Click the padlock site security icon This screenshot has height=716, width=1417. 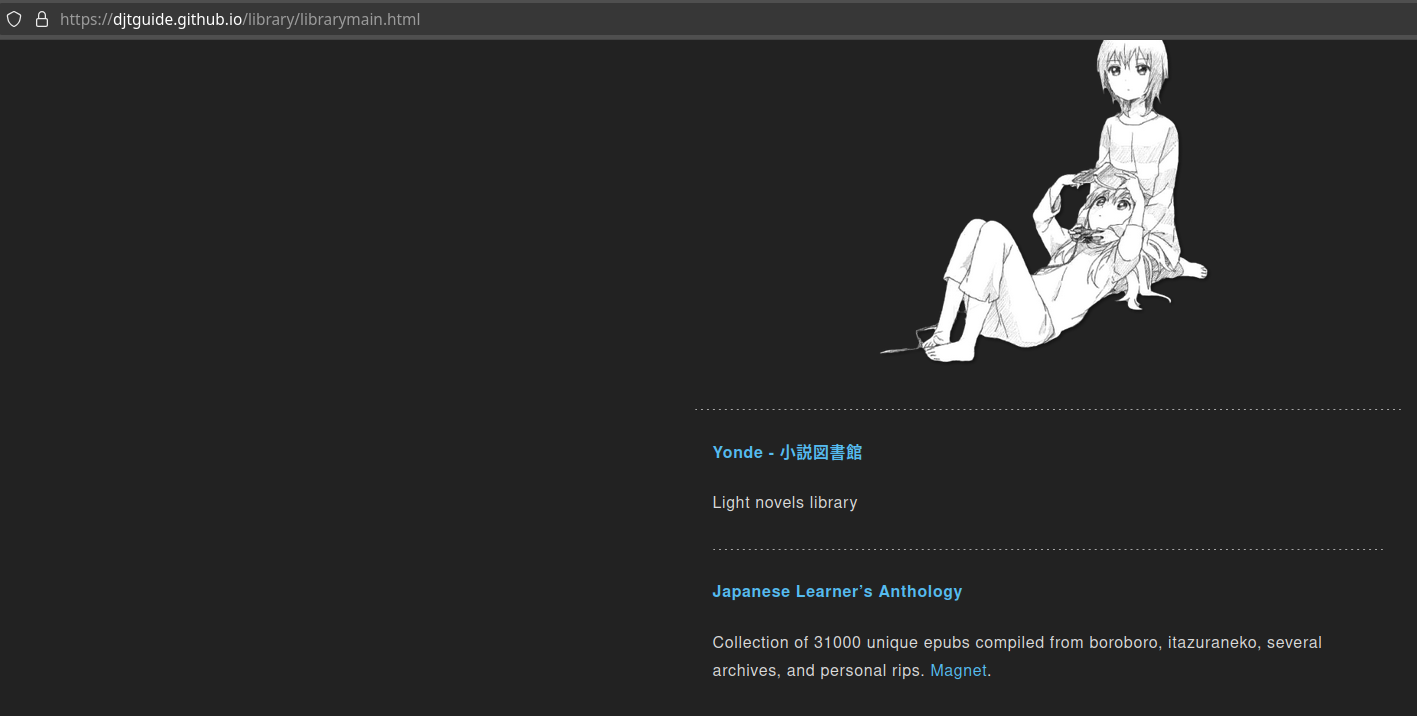pos(42,19)
